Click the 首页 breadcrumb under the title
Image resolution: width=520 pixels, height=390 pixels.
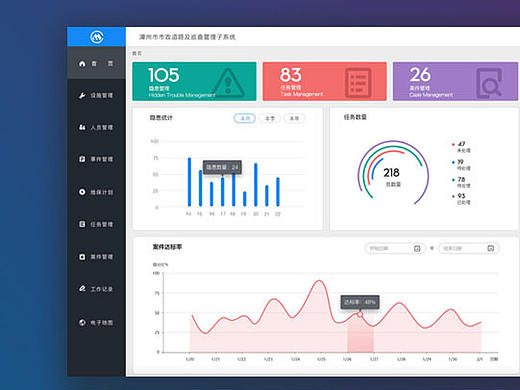point(137,53)
